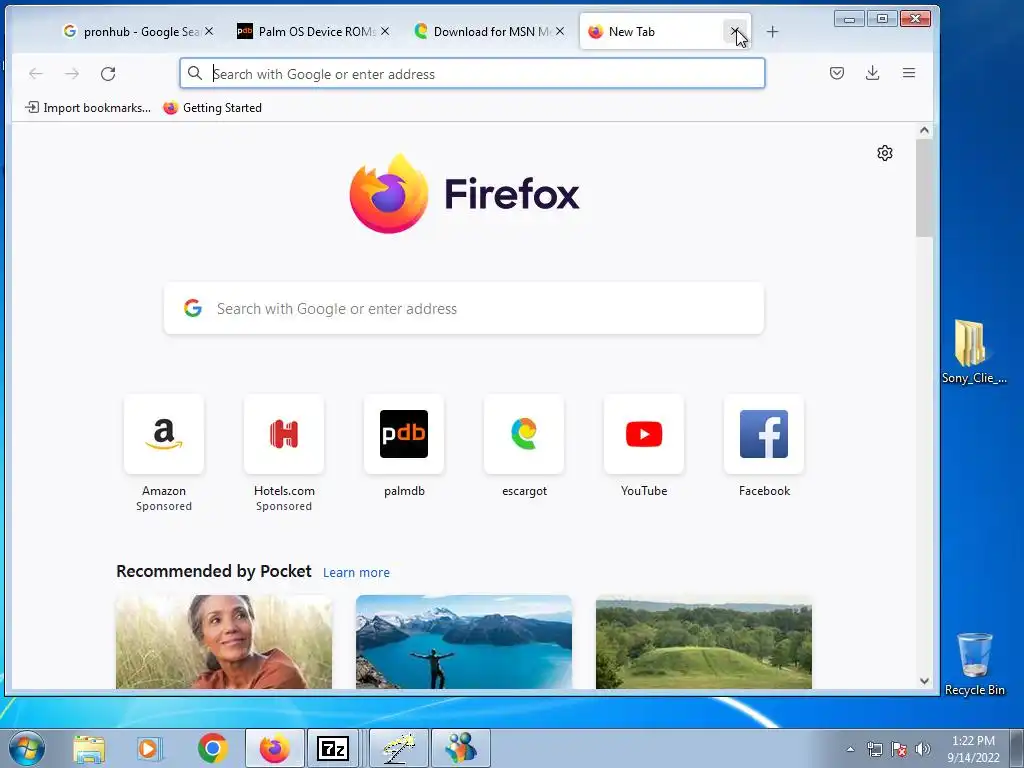Viewport: 1024px width, 768px height.
Task: Go back using the back arrow
Action: point(36,74)
